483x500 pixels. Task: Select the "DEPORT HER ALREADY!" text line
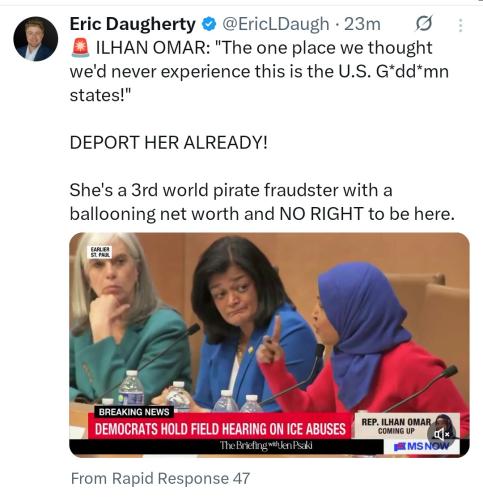(168, 143)
